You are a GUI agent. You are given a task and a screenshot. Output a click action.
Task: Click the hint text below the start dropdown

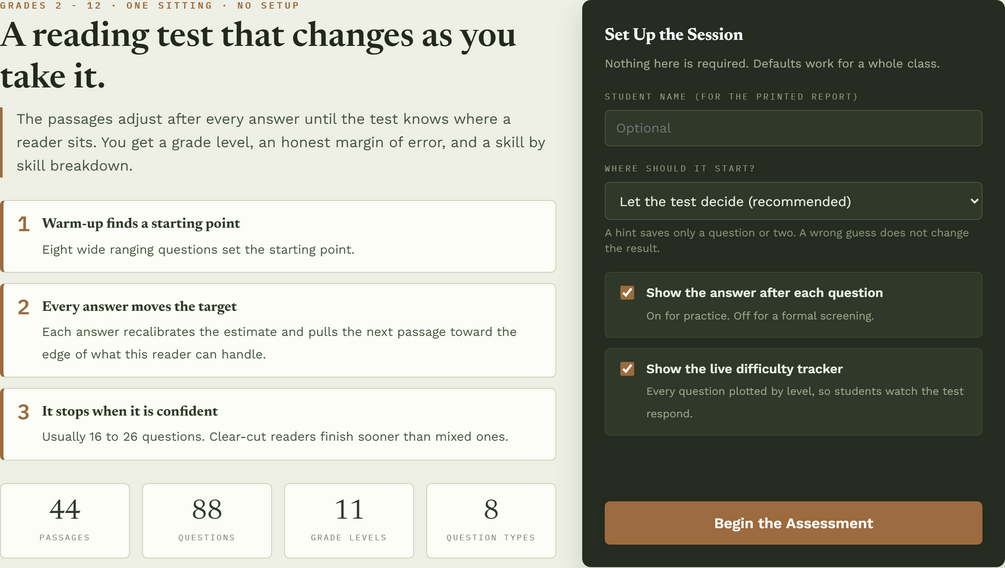point(786,240)
